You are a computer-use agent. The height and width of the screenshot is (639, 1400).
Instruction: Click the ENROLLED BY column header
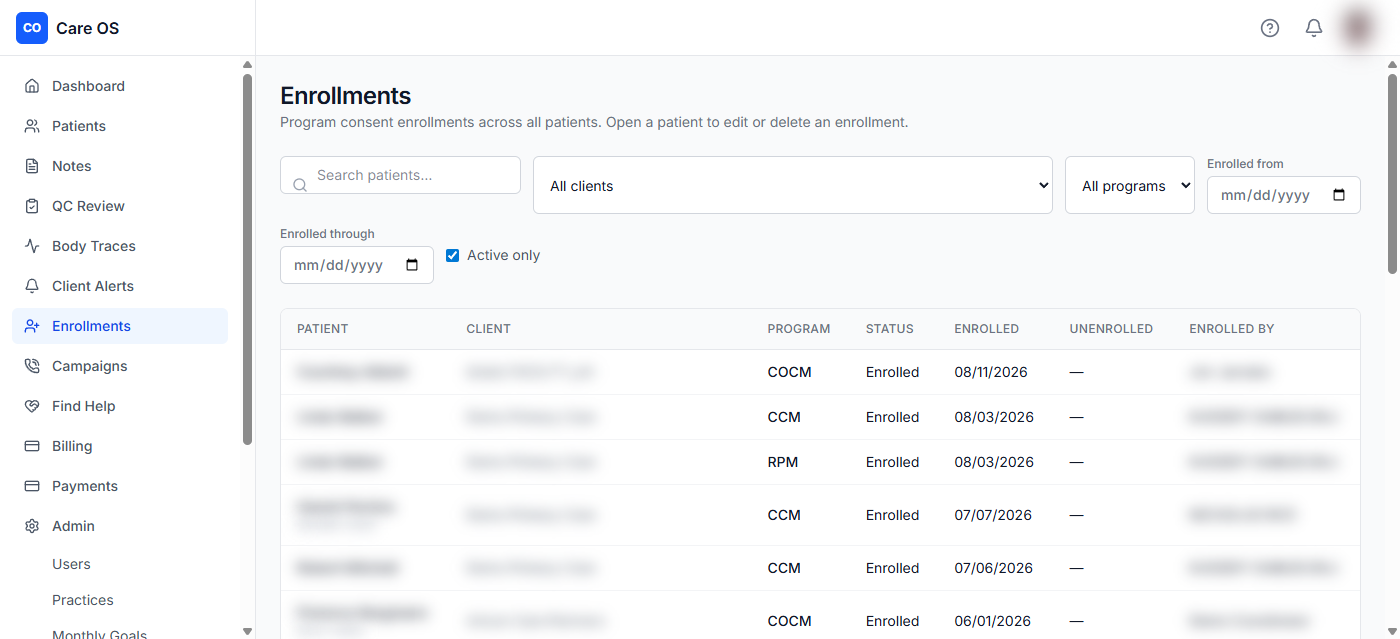tap(1232, 329)
